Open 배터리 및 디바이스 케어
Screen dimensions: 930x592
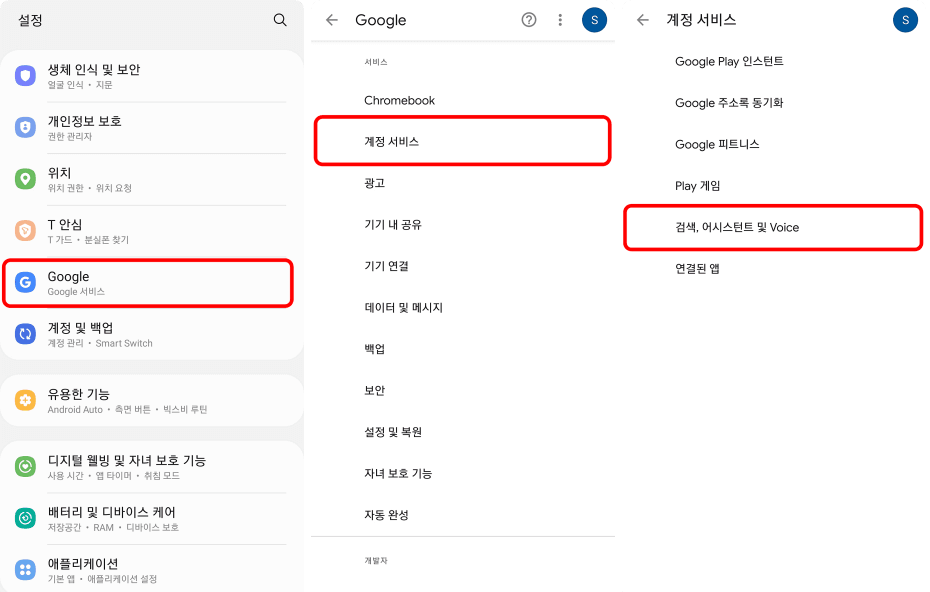[x=152, y=518]
